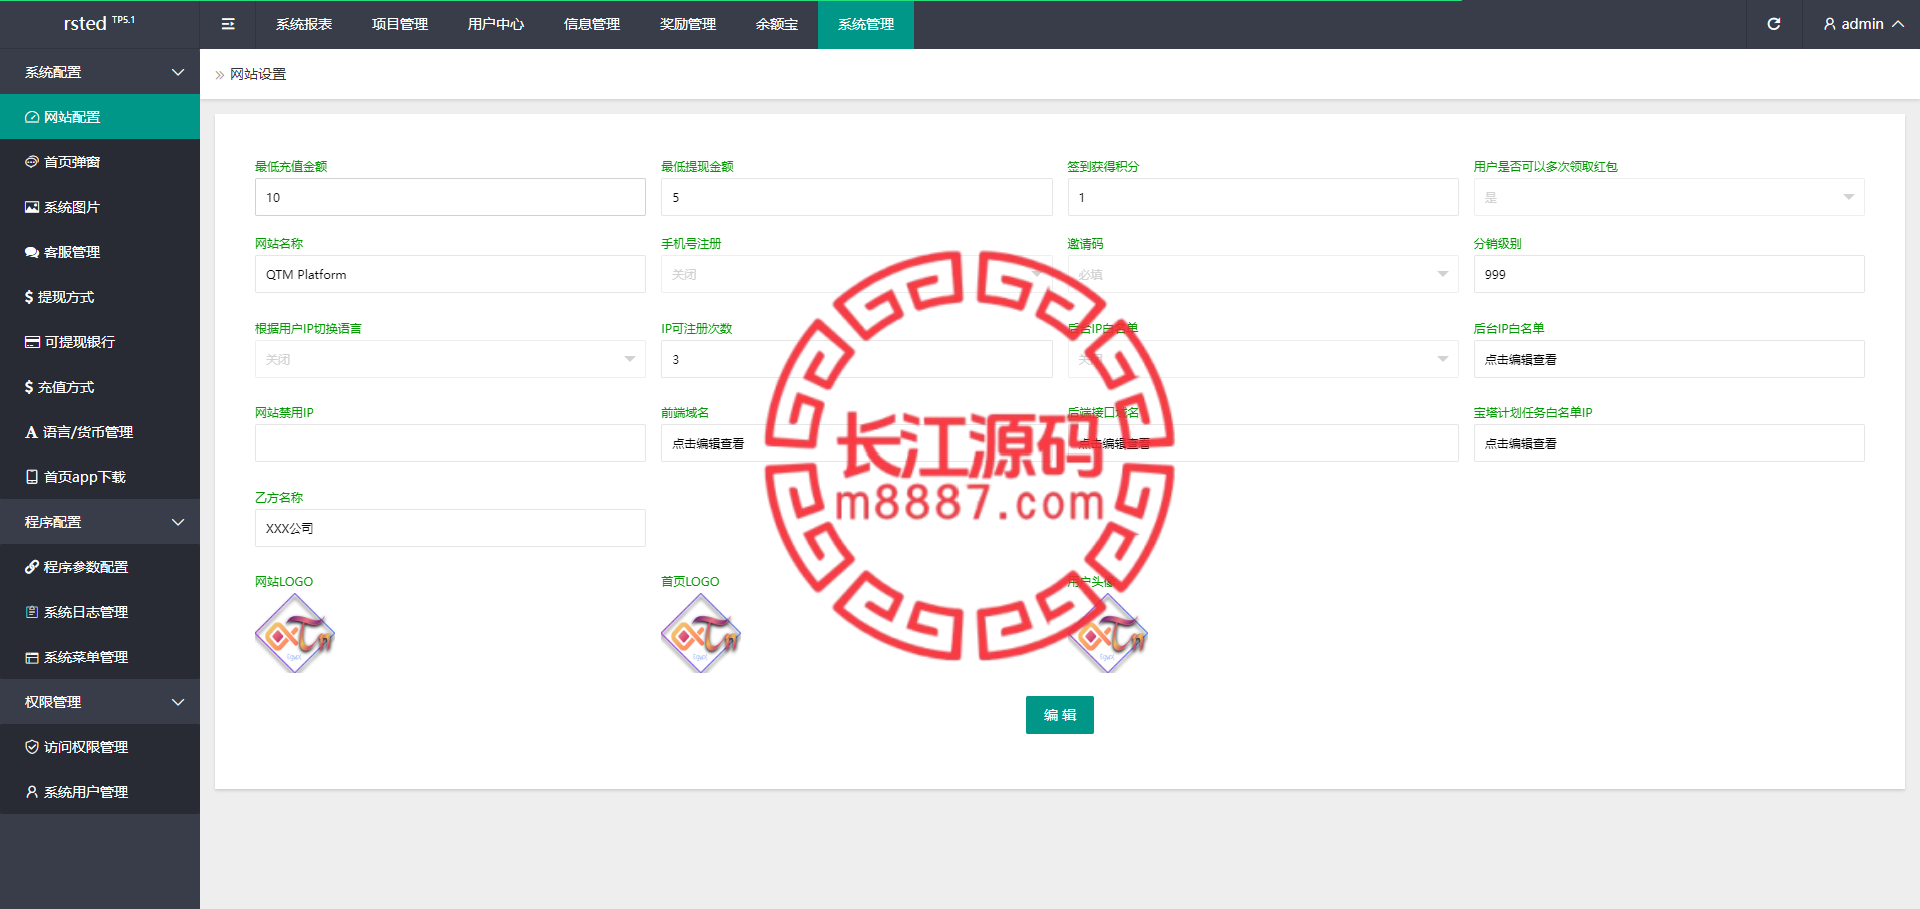Click the 系统图片 picture icon
Viewport: 1920px width, 909px height.
coord(32,207)
